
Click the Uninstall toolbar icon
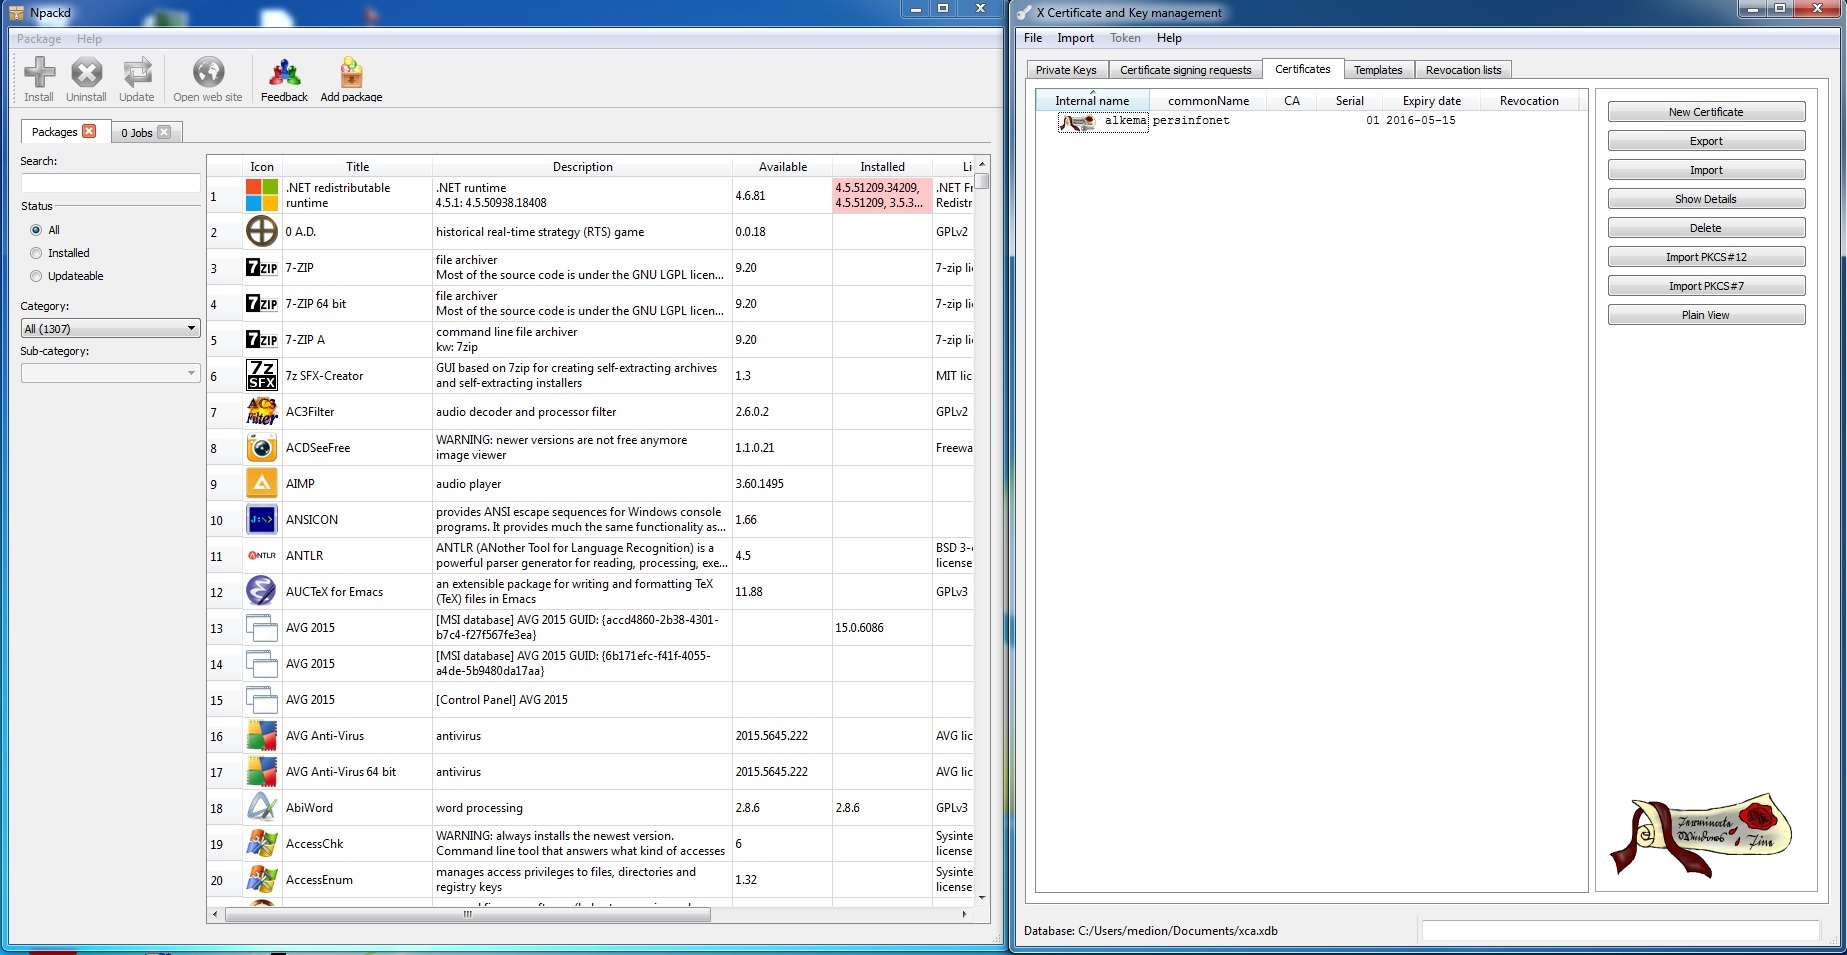point(87,72)
